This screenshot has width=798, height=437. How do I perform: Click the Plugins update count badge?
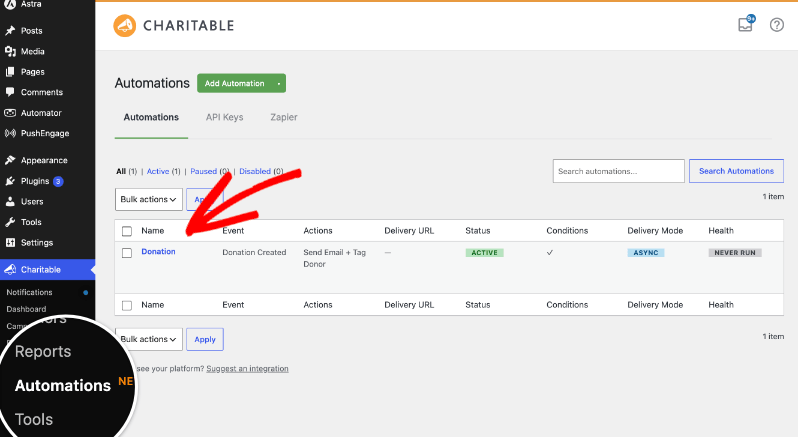click(58, 181)
